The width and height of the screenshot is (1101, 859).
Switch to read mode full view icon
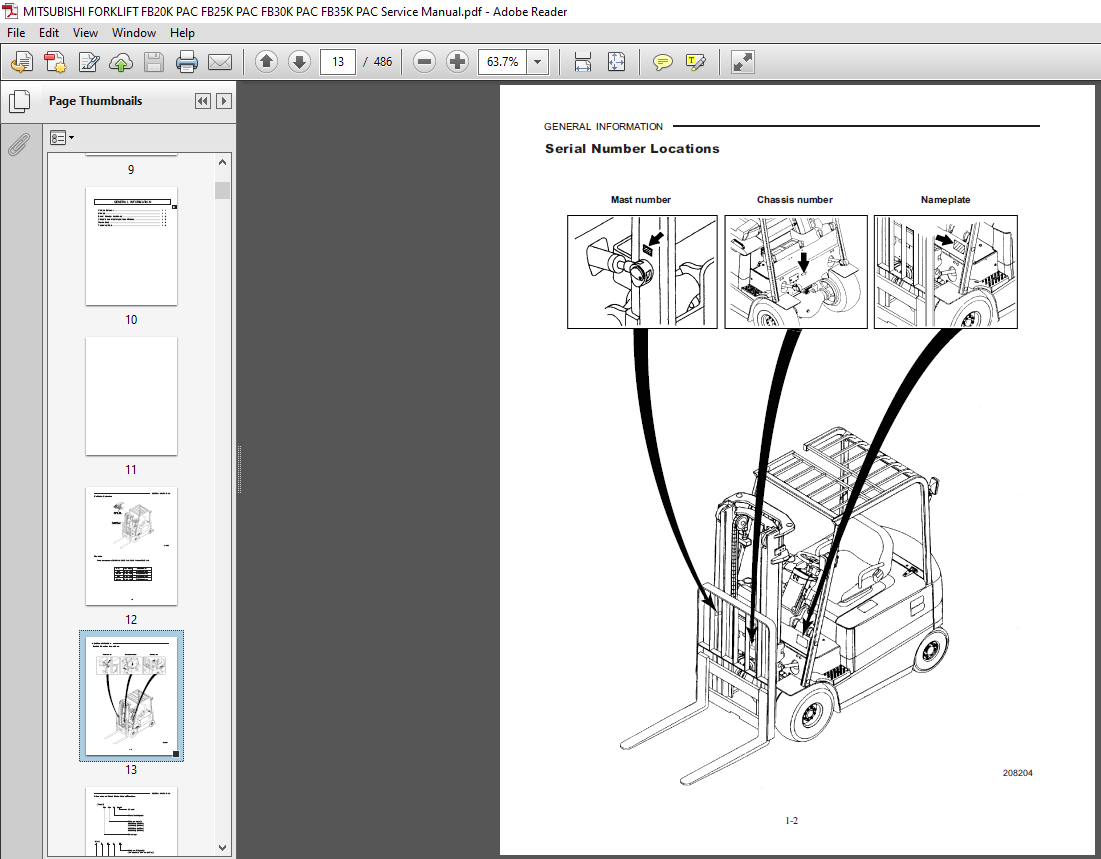(x=742, y=62)
